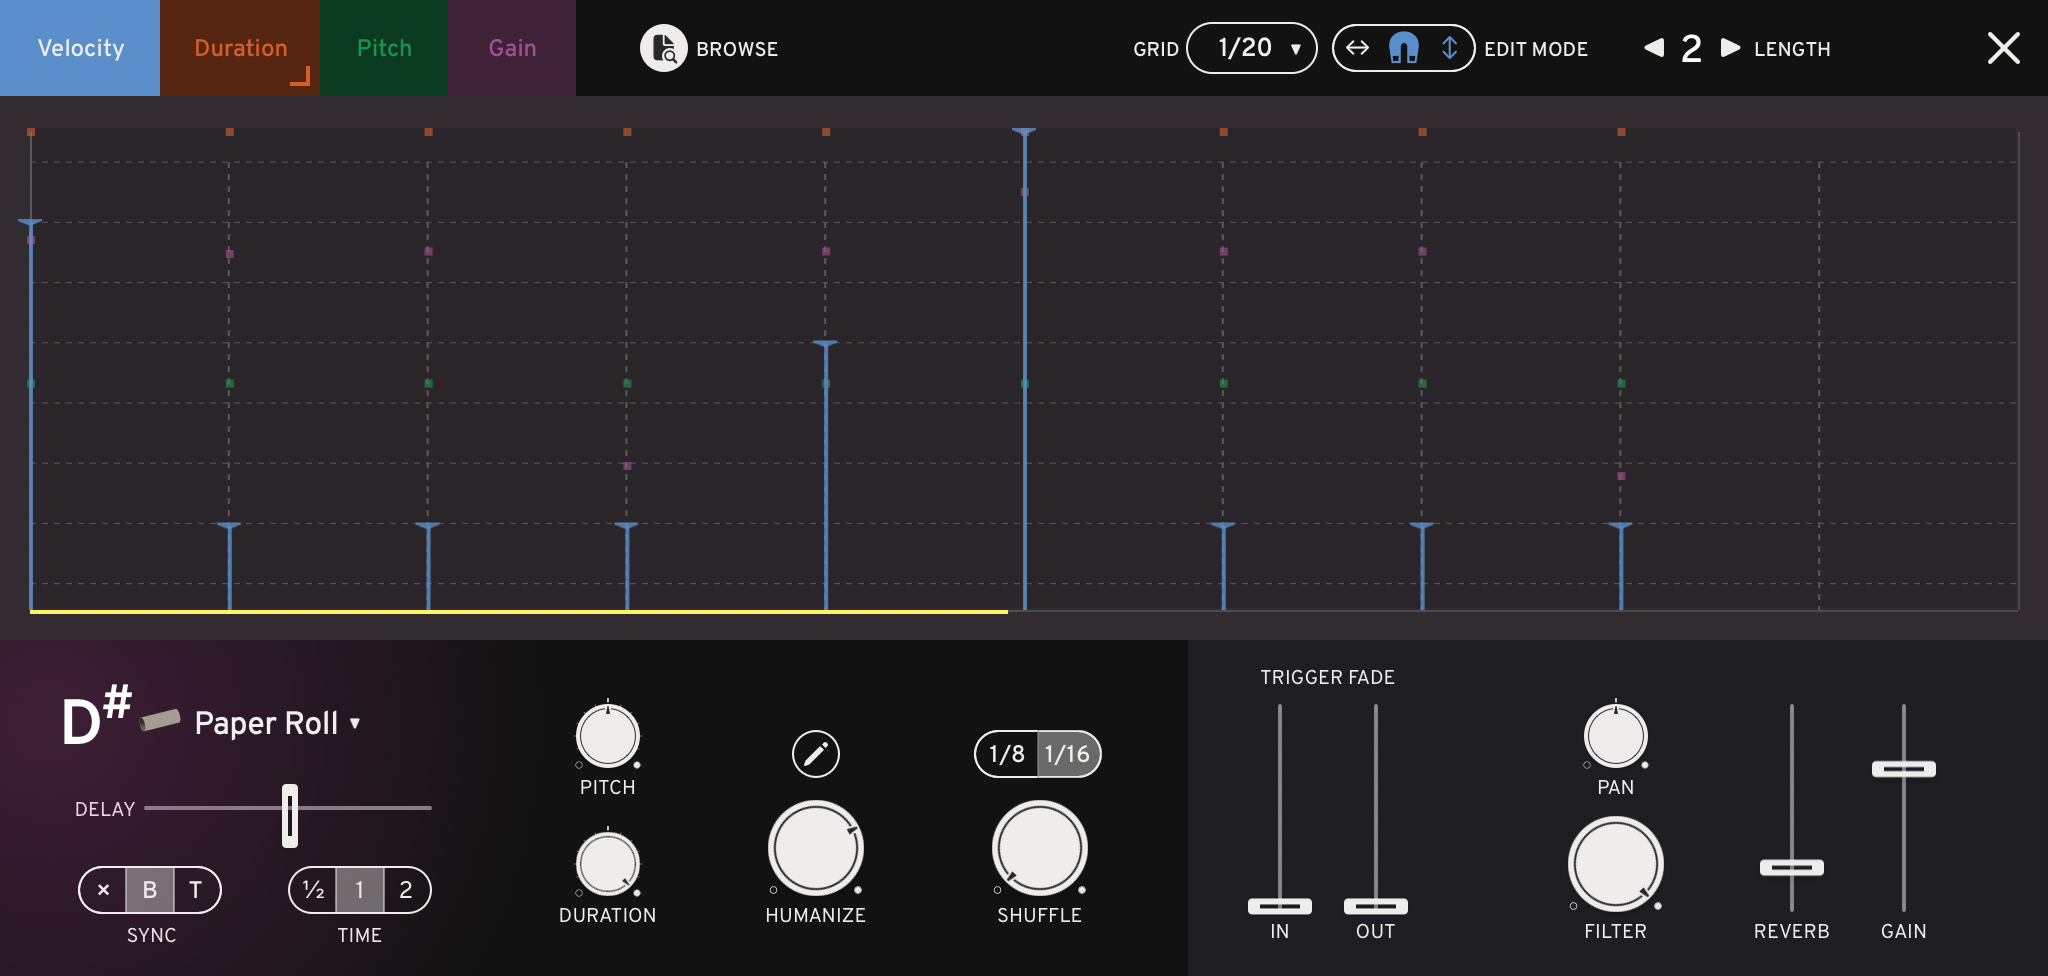
Task: Select the Gain tab
Action: tap(512, 48)
